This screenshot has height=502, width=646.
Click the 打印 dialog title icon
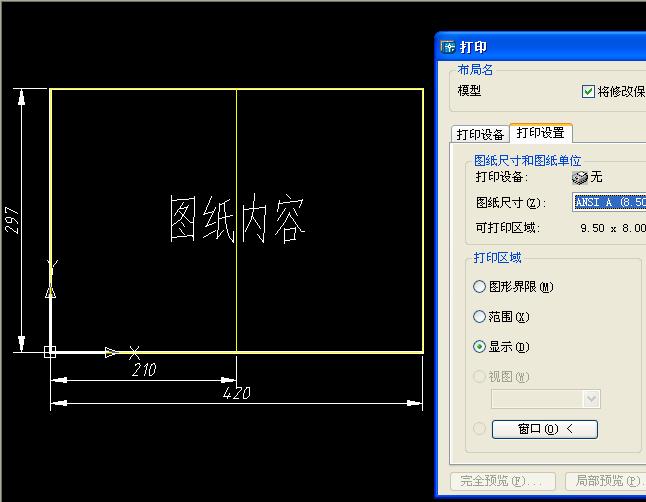tap(448, 47)
